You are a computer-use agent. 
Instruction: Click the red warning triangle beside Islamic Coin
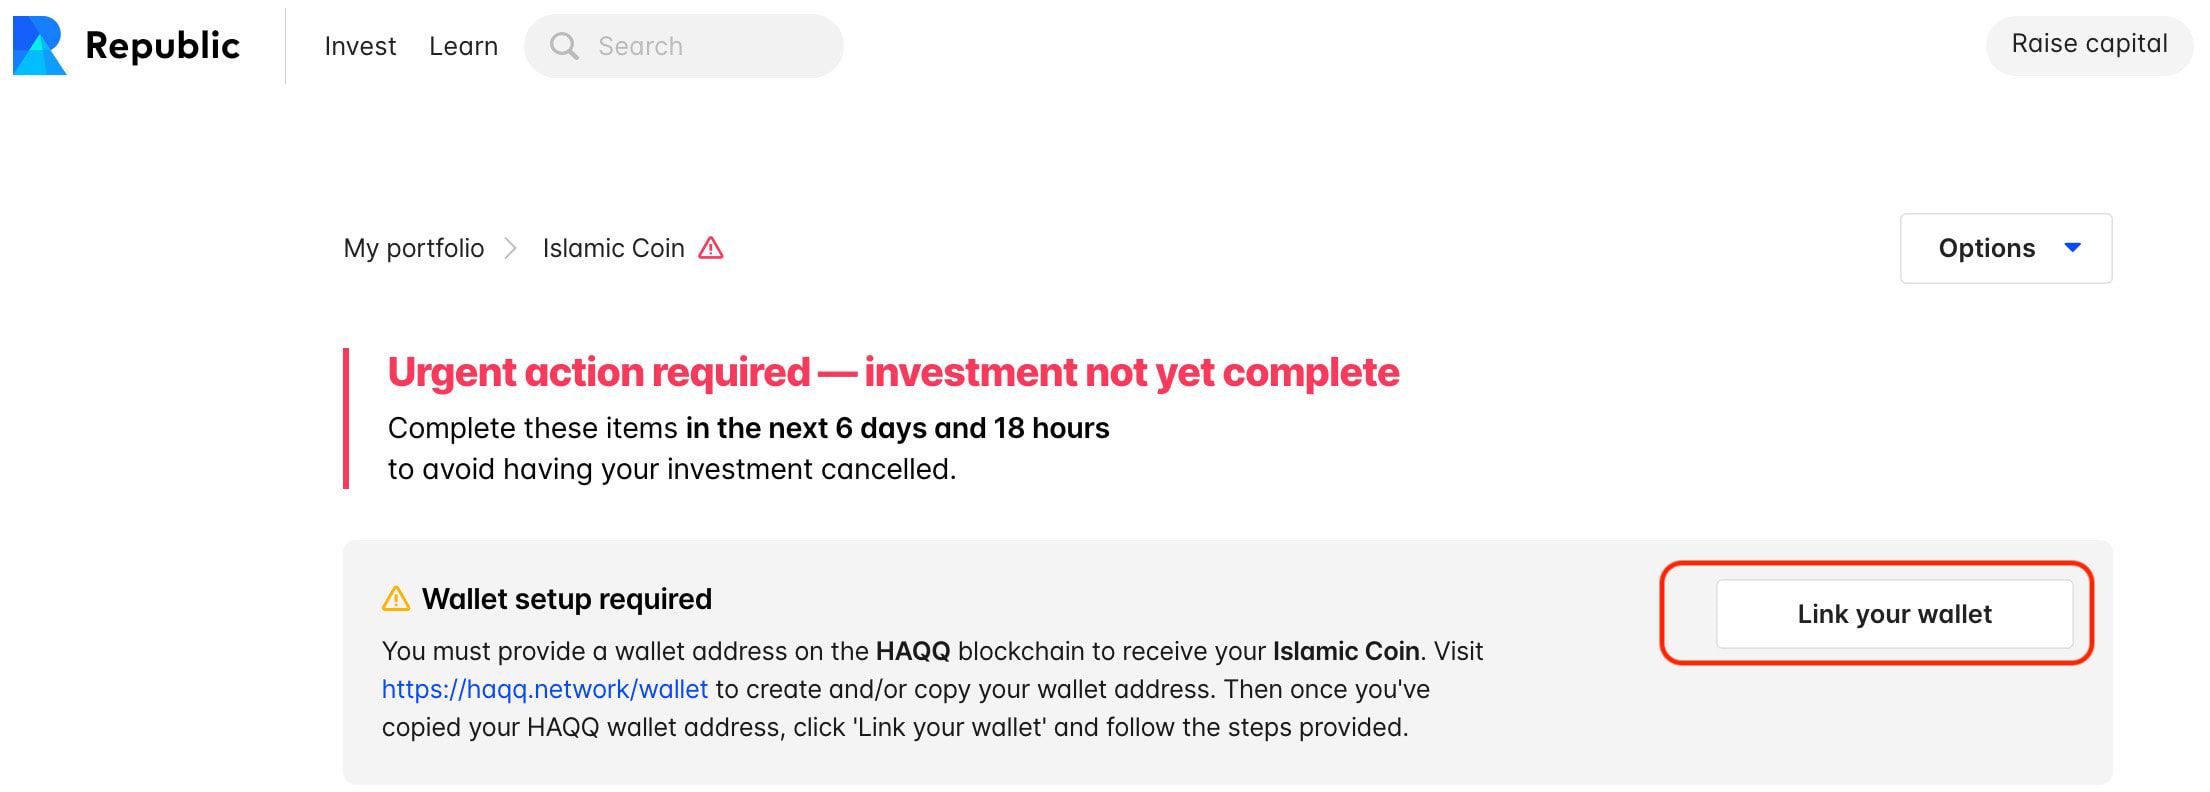pyautogui.click(x=711, y=248)
